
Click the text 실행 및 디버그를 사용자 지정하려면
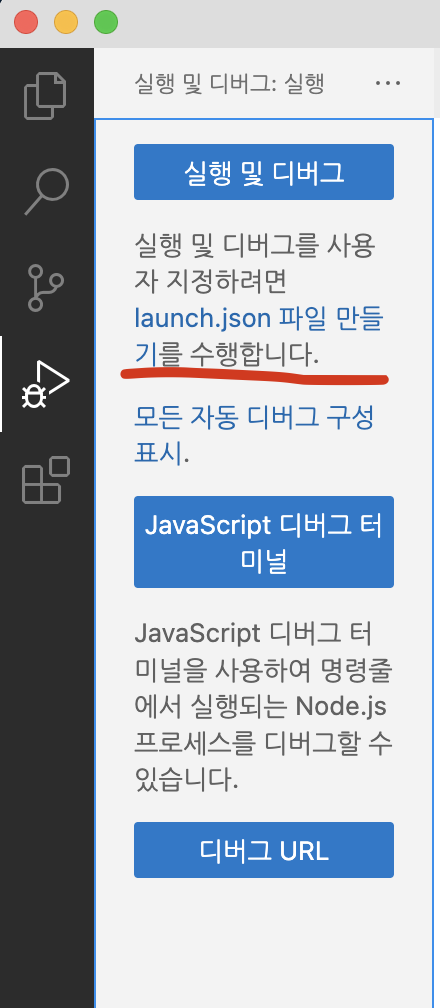pos(255,262)
